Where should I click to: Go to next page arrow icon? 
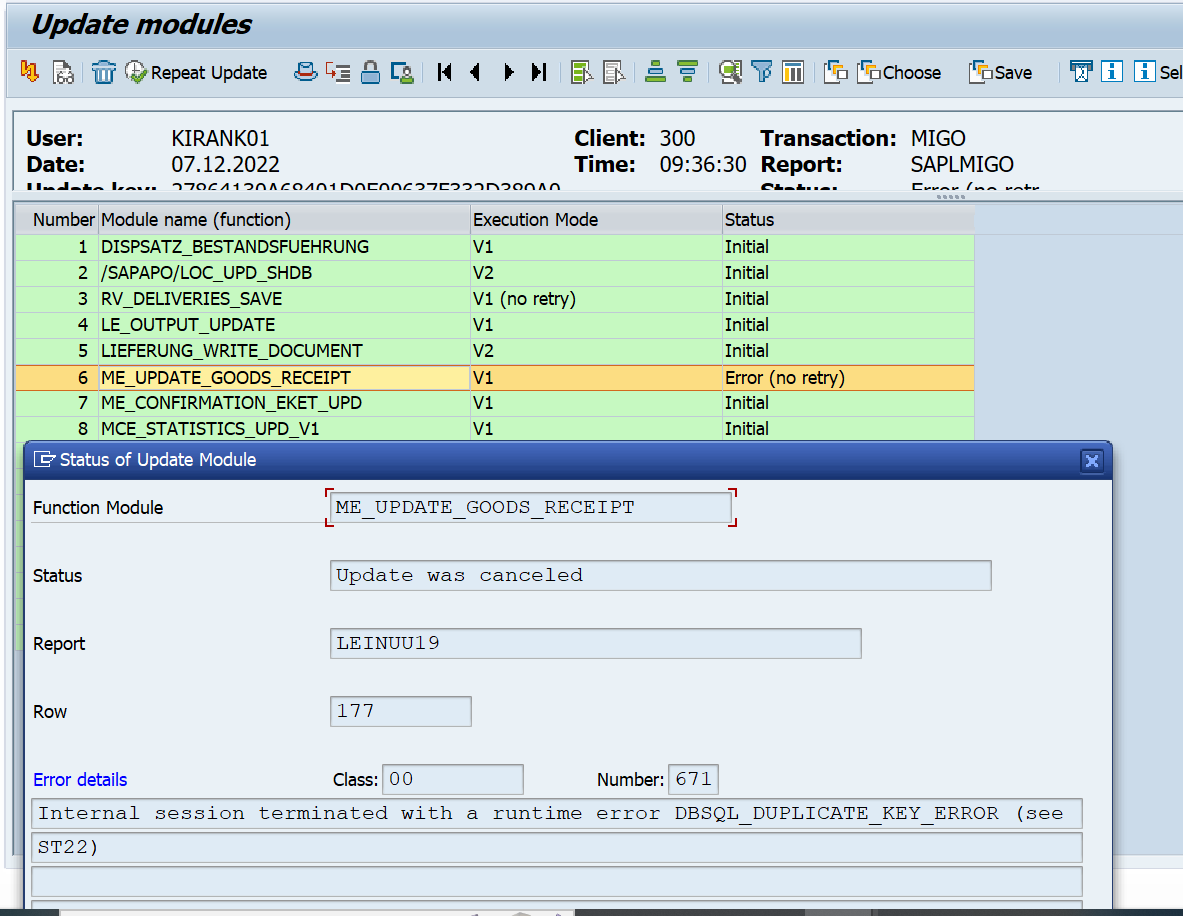(508, 72)
